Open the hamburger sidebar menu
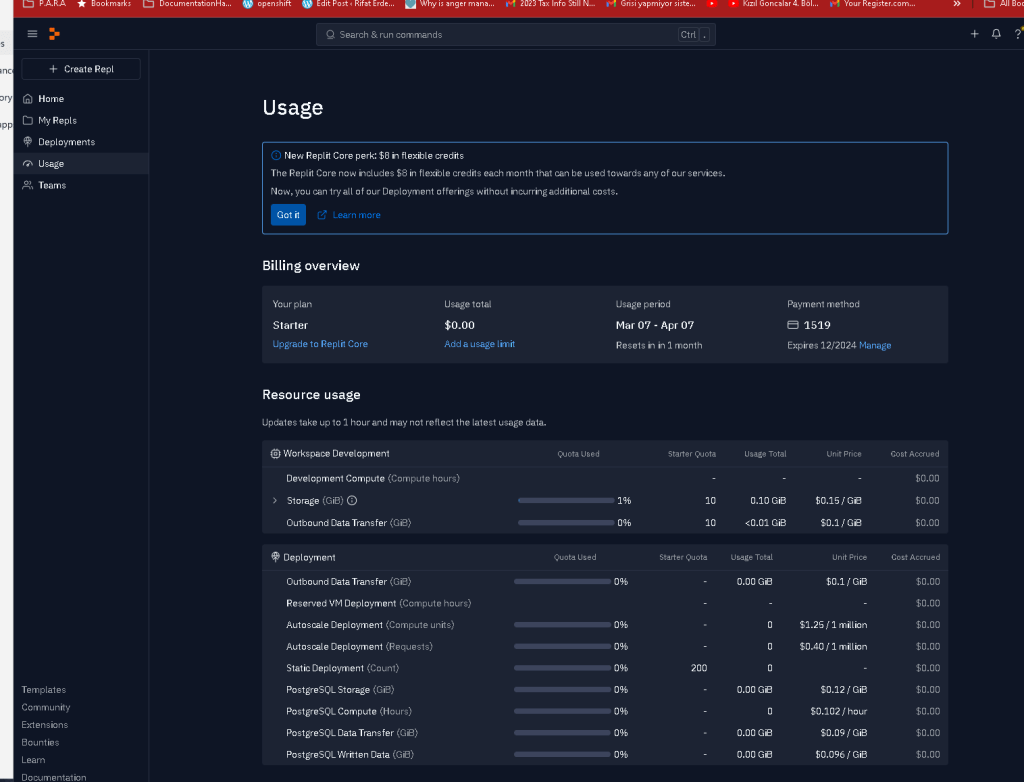 pos(32,34)
